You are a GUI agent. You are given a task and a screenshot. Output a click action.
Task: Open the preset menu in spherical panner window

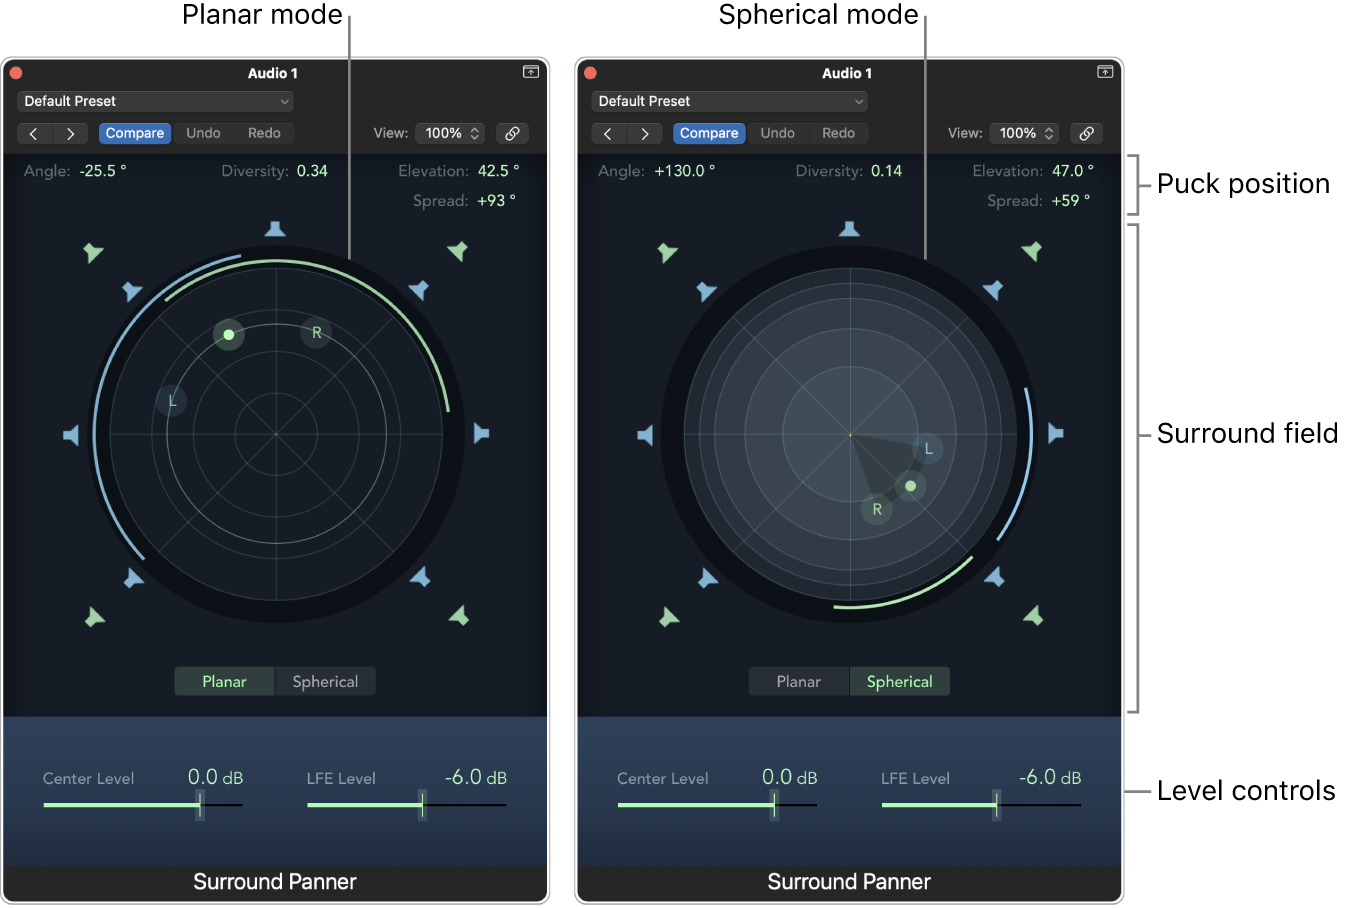pos(729,101)
